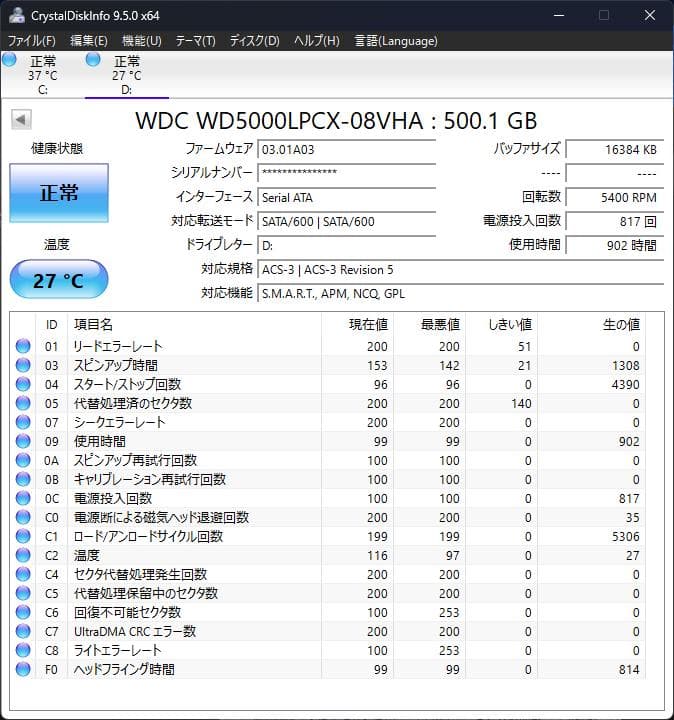This screenshot has width=674, height=720.
Task: Click status orb for 0B キャリブレーション再試行回数
Action: [x=23, y=479]
